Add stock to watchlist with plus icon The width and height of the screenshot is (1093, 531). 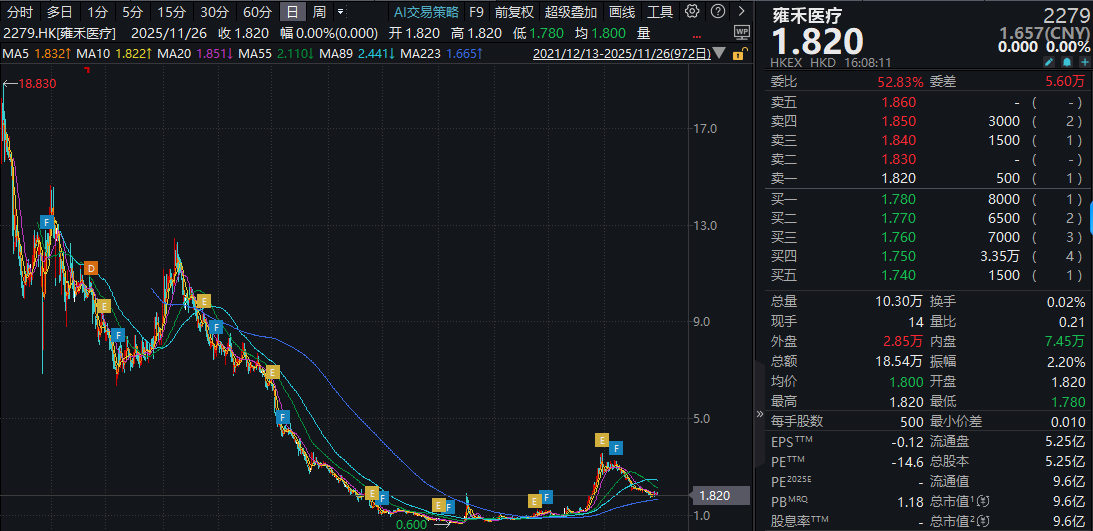(1083, 62)
